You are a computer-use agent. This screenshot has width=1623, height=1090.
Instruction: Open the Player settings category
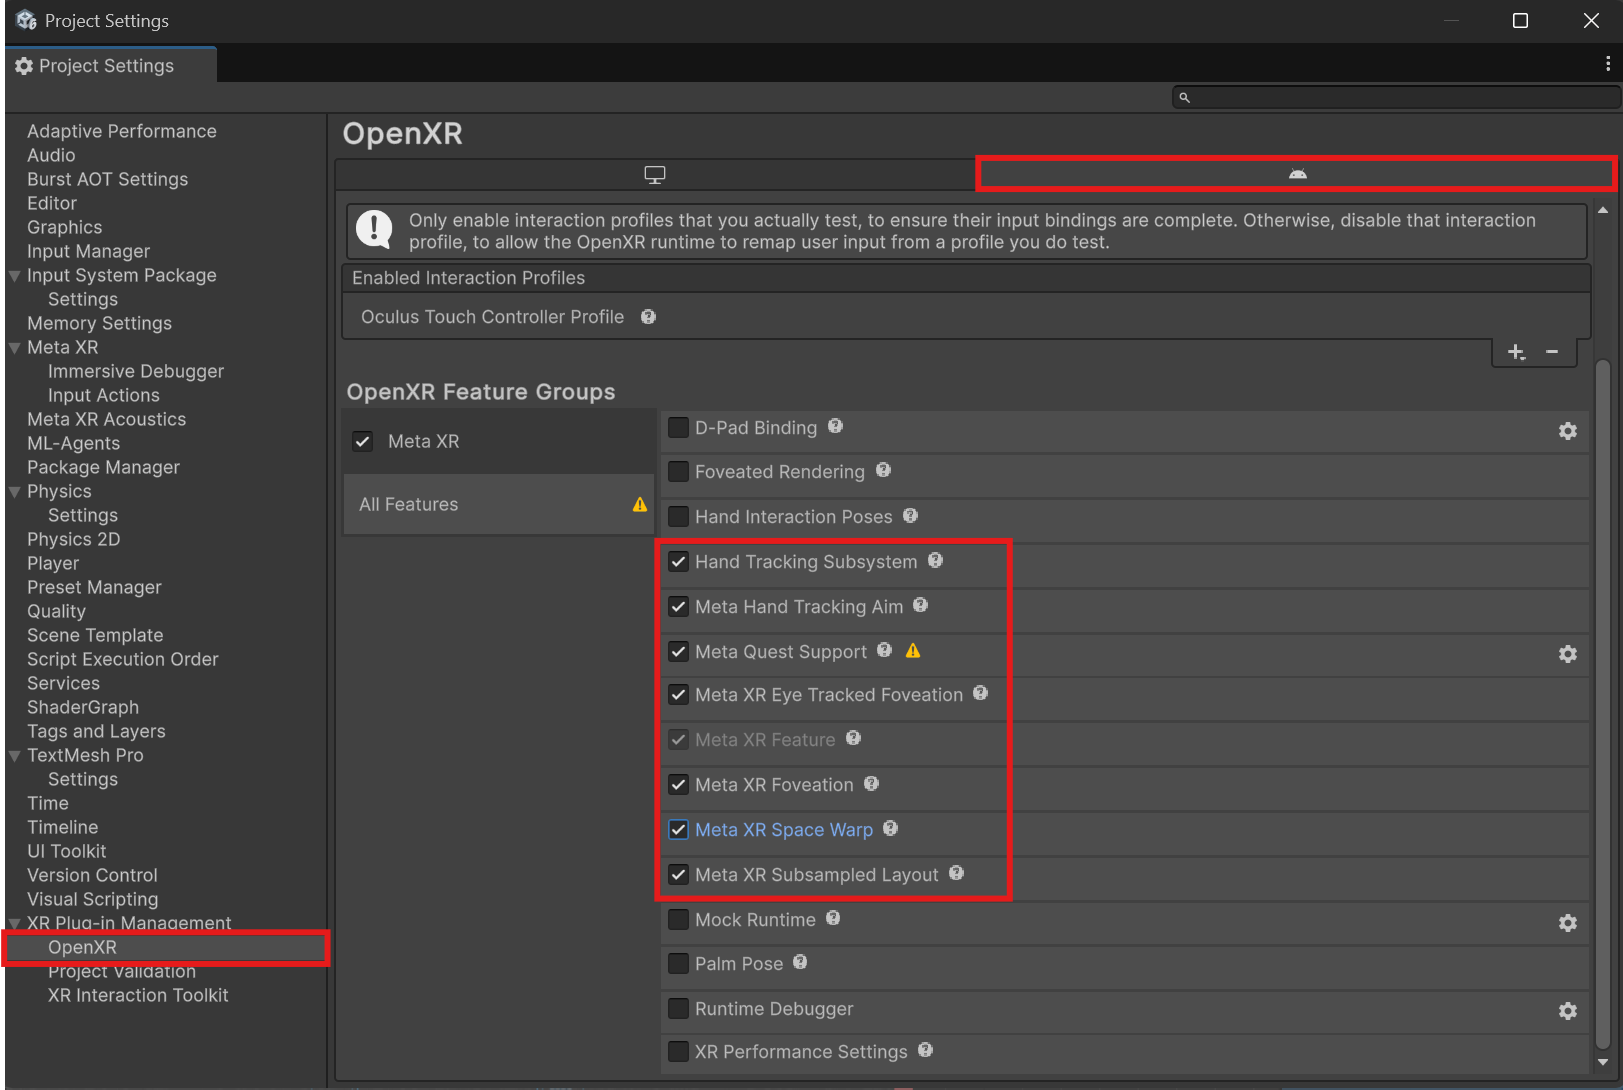point(53,563)
